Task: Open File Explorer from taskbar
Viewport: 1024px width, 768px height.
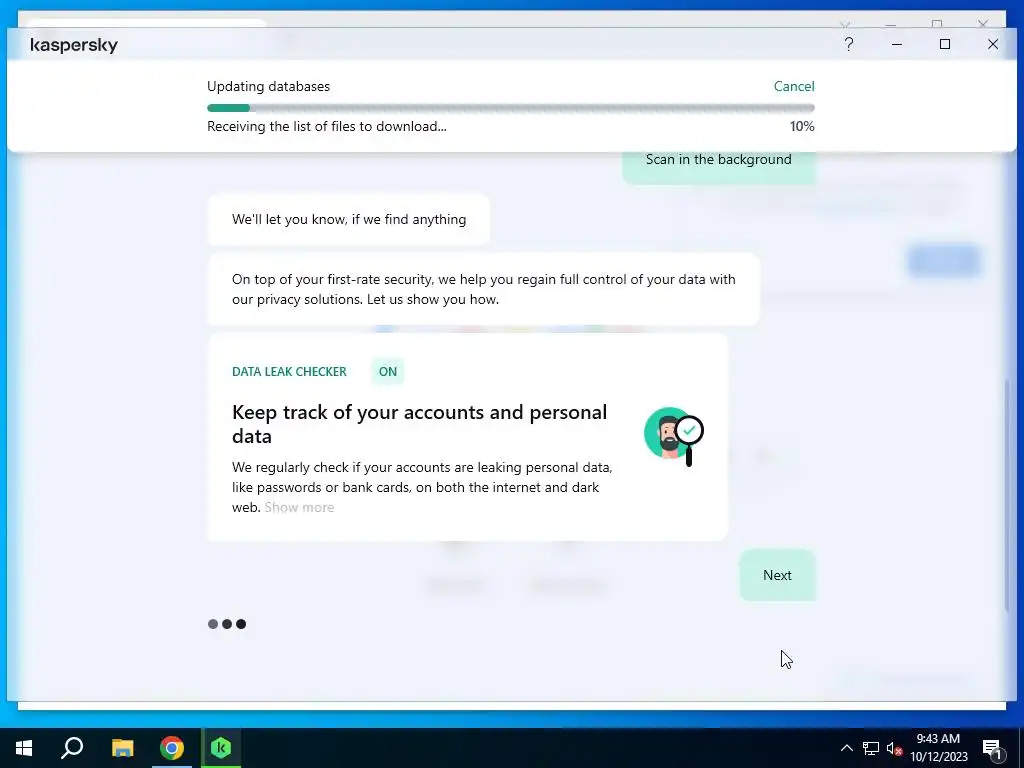Action: click(122, 748)
